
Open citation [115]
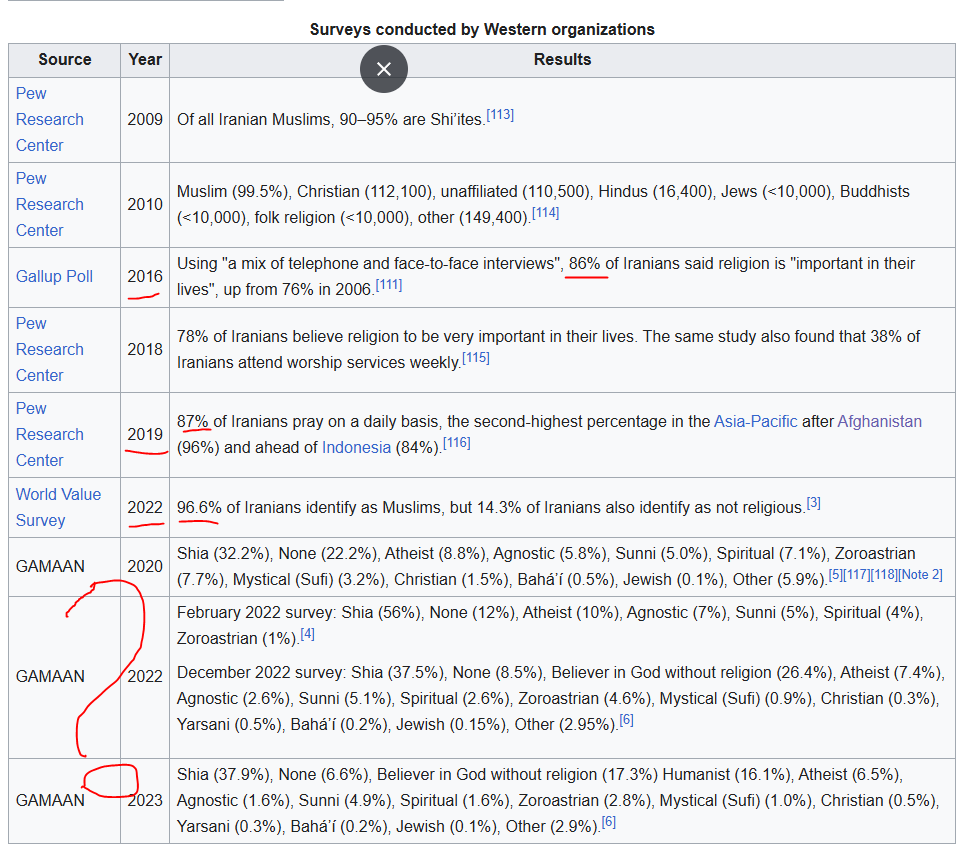click(x=476, y=357)
